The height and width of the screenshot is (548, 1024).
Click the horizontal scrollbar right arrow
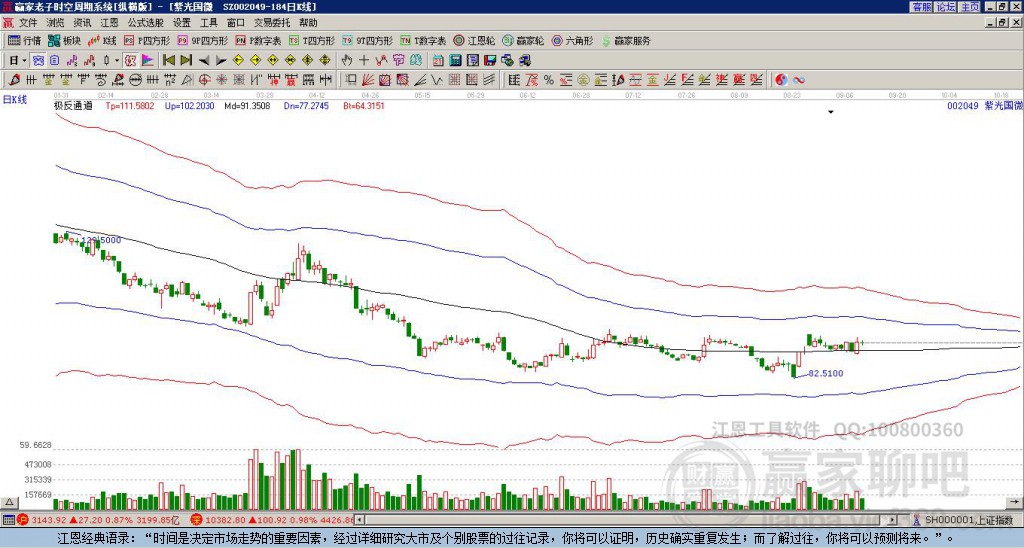[x=893, y=520]
